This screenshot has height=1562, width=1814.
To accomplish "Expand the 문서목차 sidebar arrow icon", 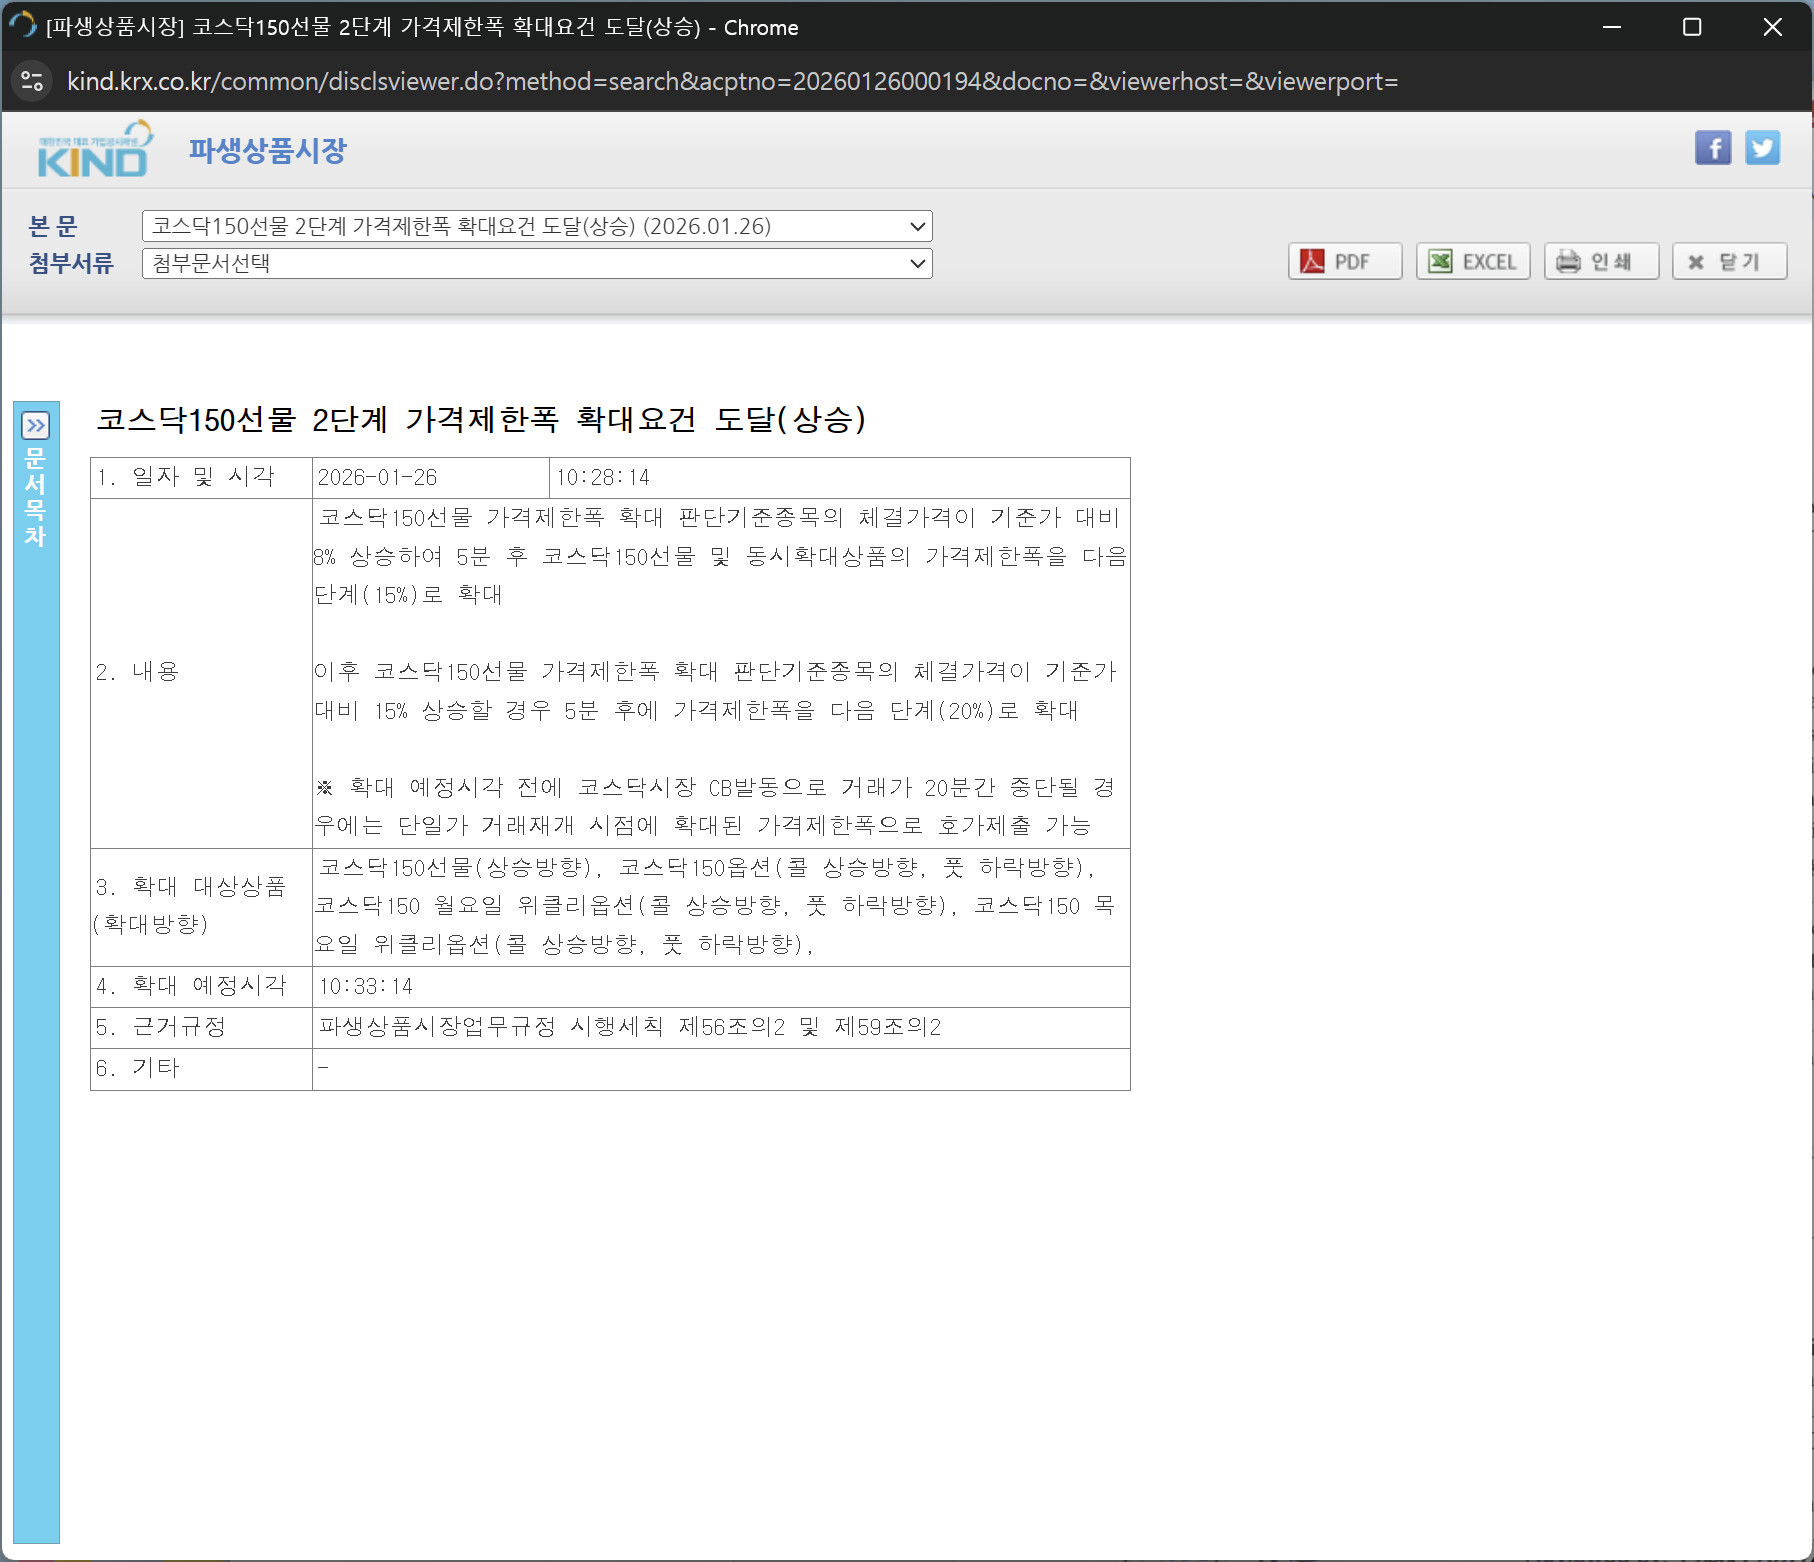I will 36,426.
